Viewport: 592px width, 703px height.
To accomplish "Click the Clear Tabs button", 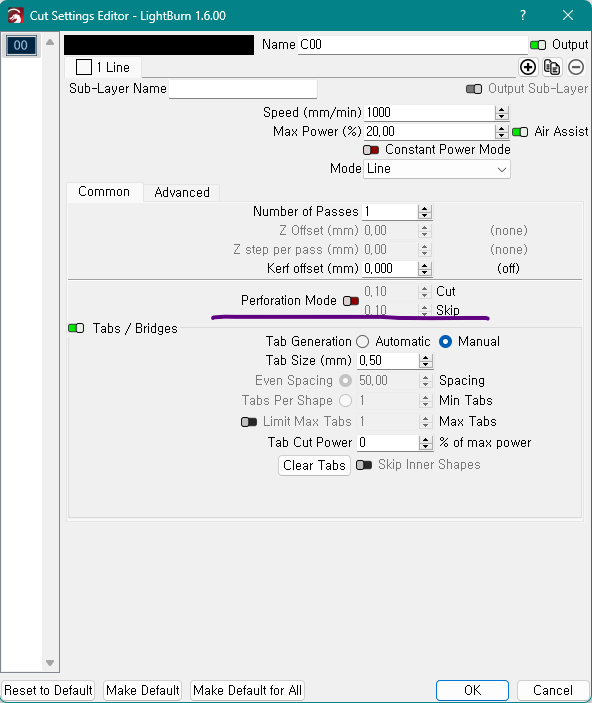I will [314, 465].
